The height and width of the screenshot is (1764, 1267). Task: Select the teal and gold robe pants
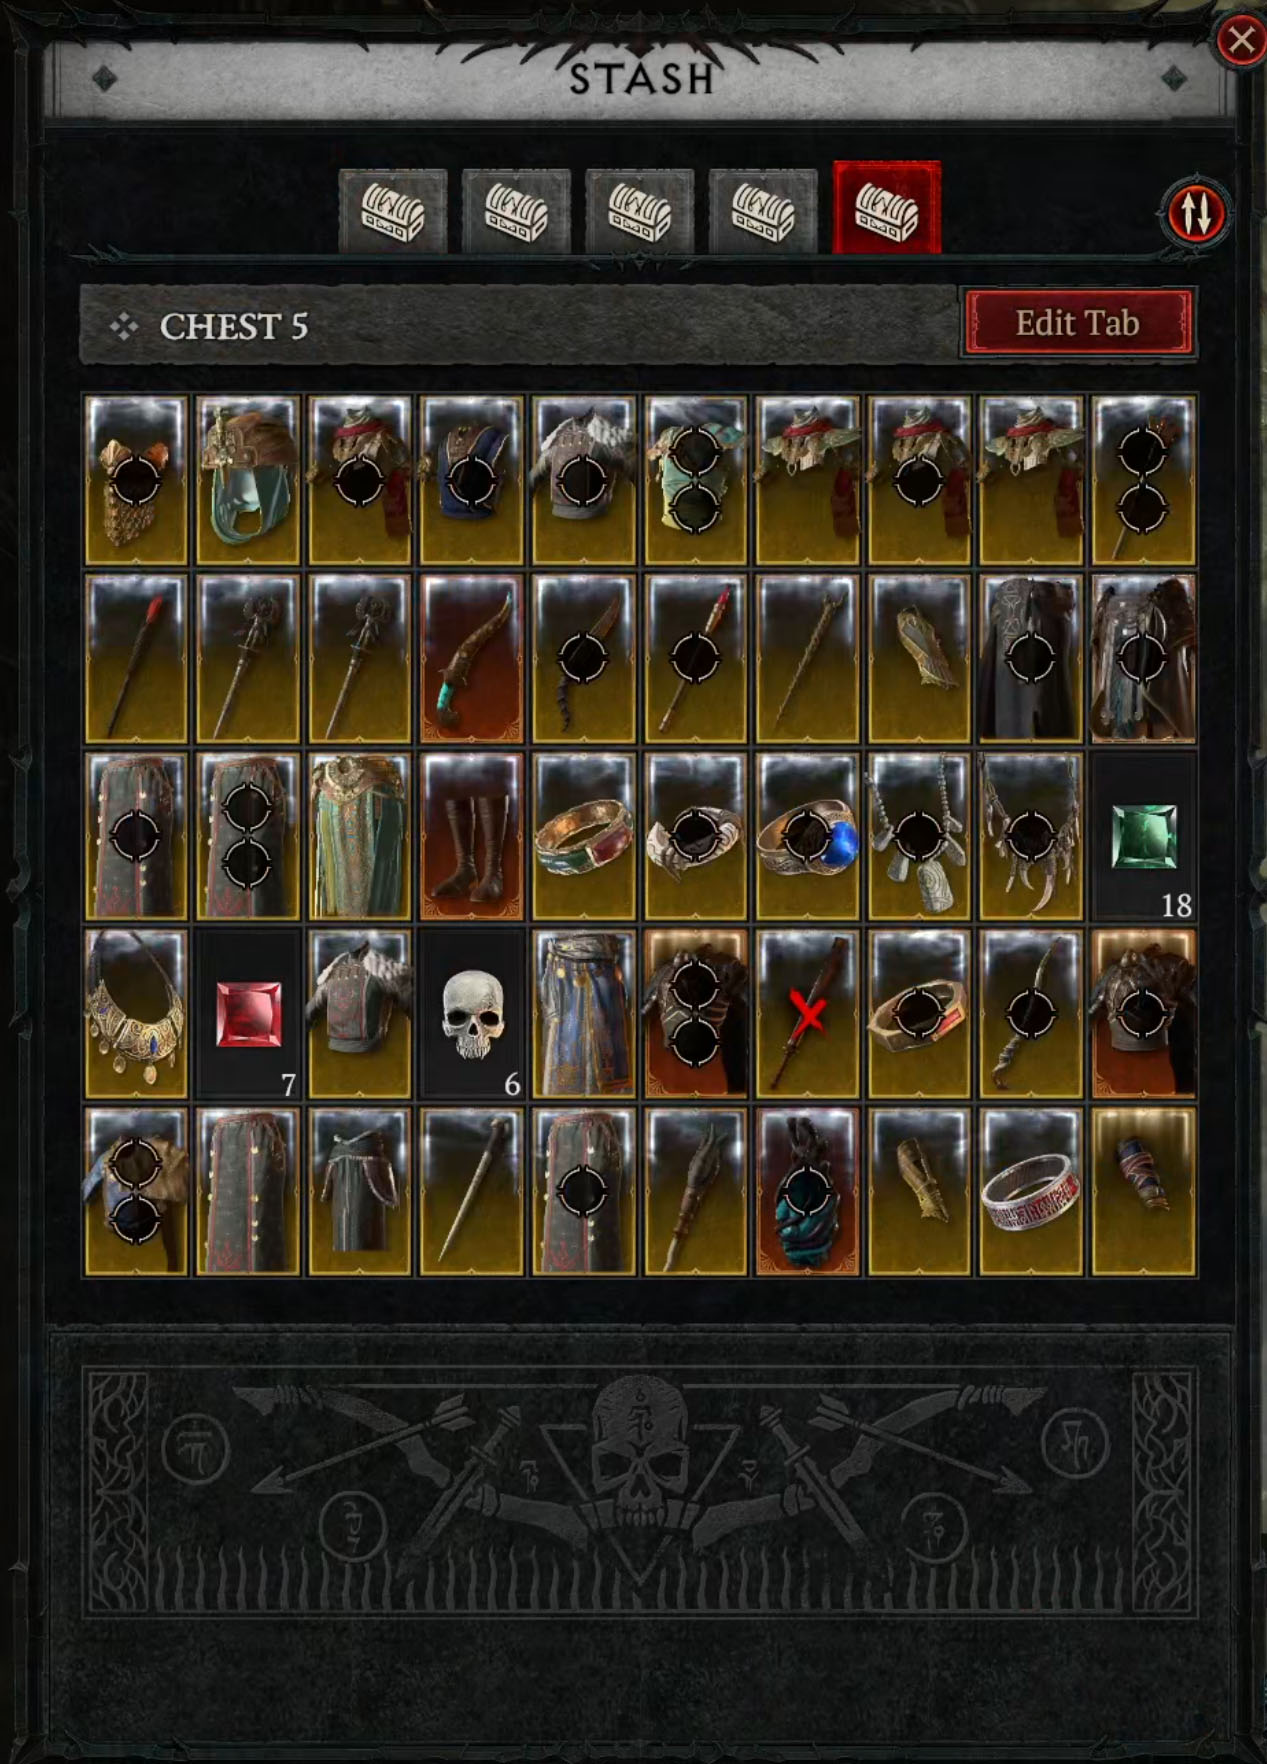tap(360, 836)
